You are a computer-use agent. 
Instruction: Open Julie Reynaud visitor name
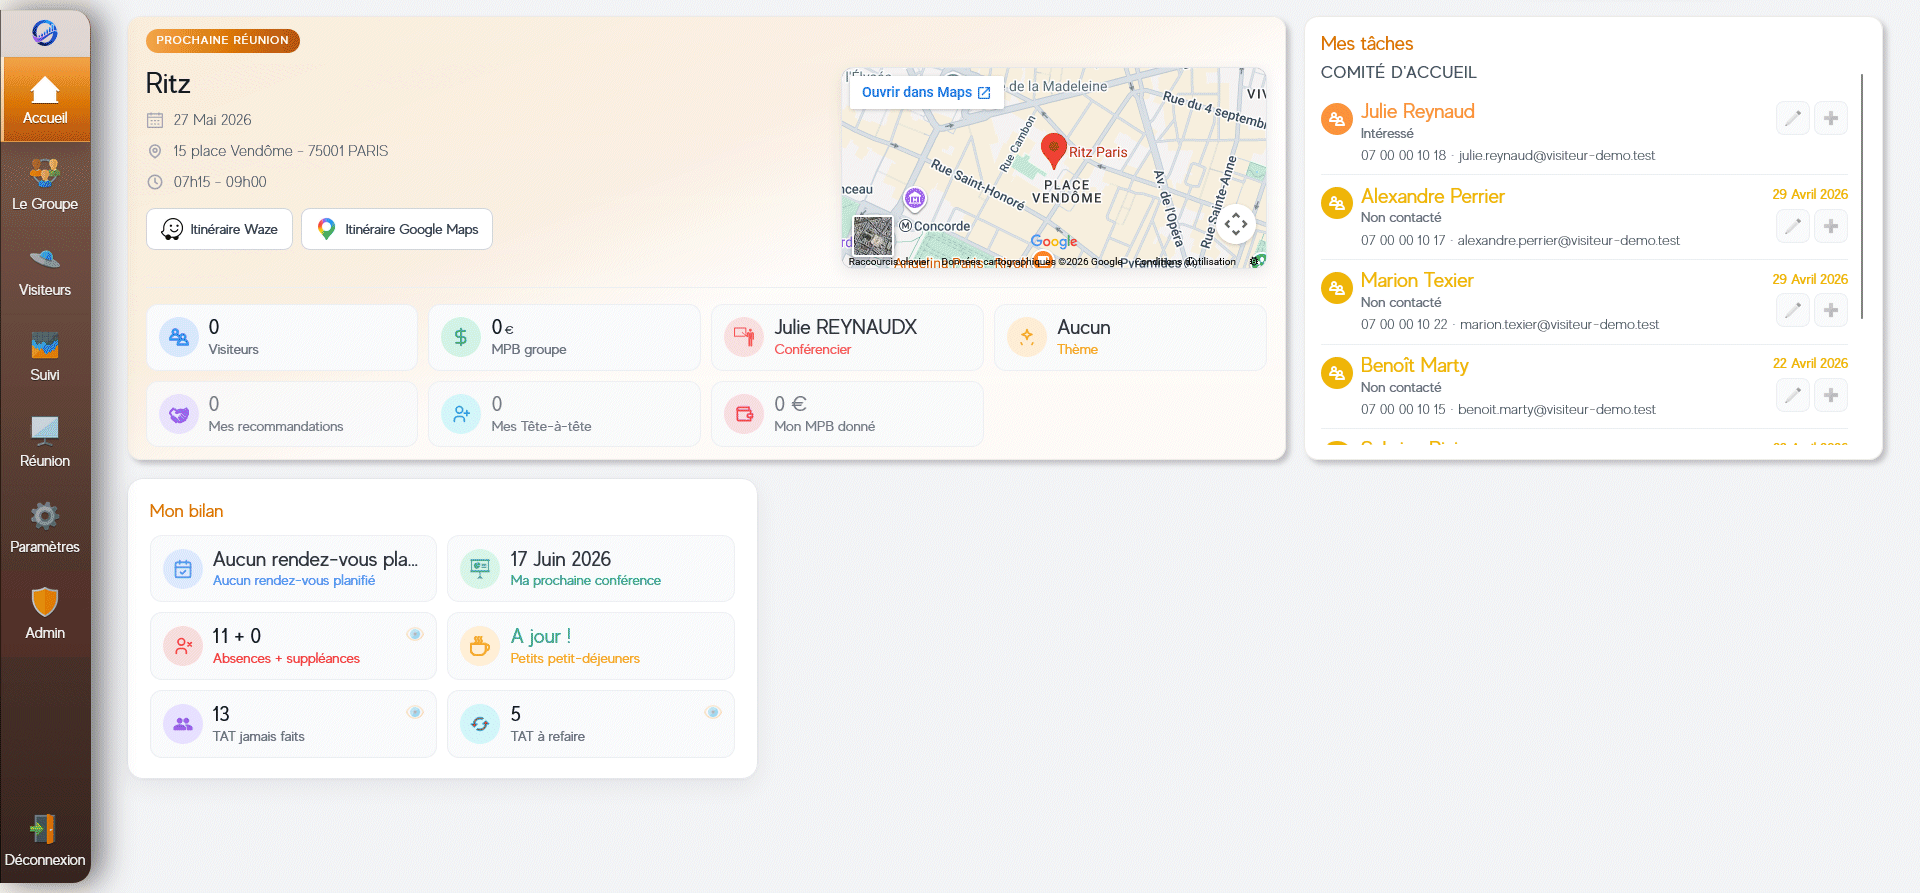[x=1417, y=111]
